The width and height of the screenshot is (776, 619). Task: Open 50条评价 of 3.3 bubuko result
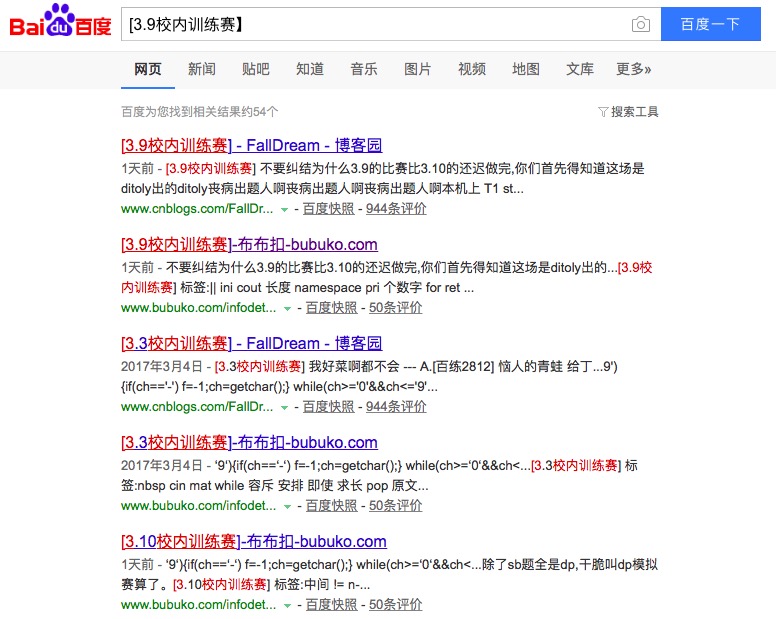pos(395,506)
